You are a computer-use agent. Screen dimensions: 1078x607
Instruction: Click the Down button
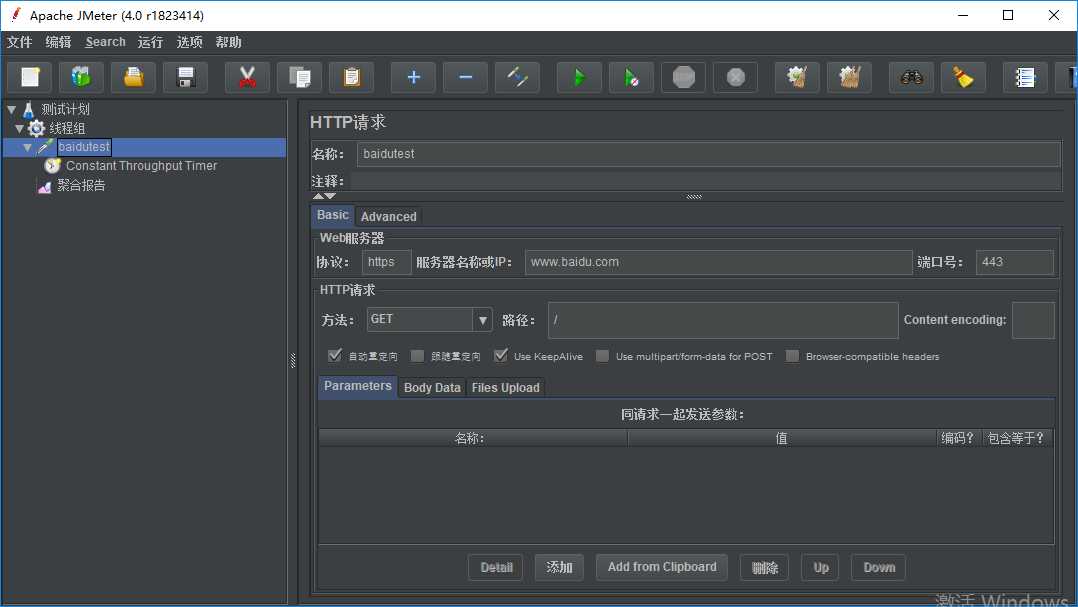[x=879, y=567]
